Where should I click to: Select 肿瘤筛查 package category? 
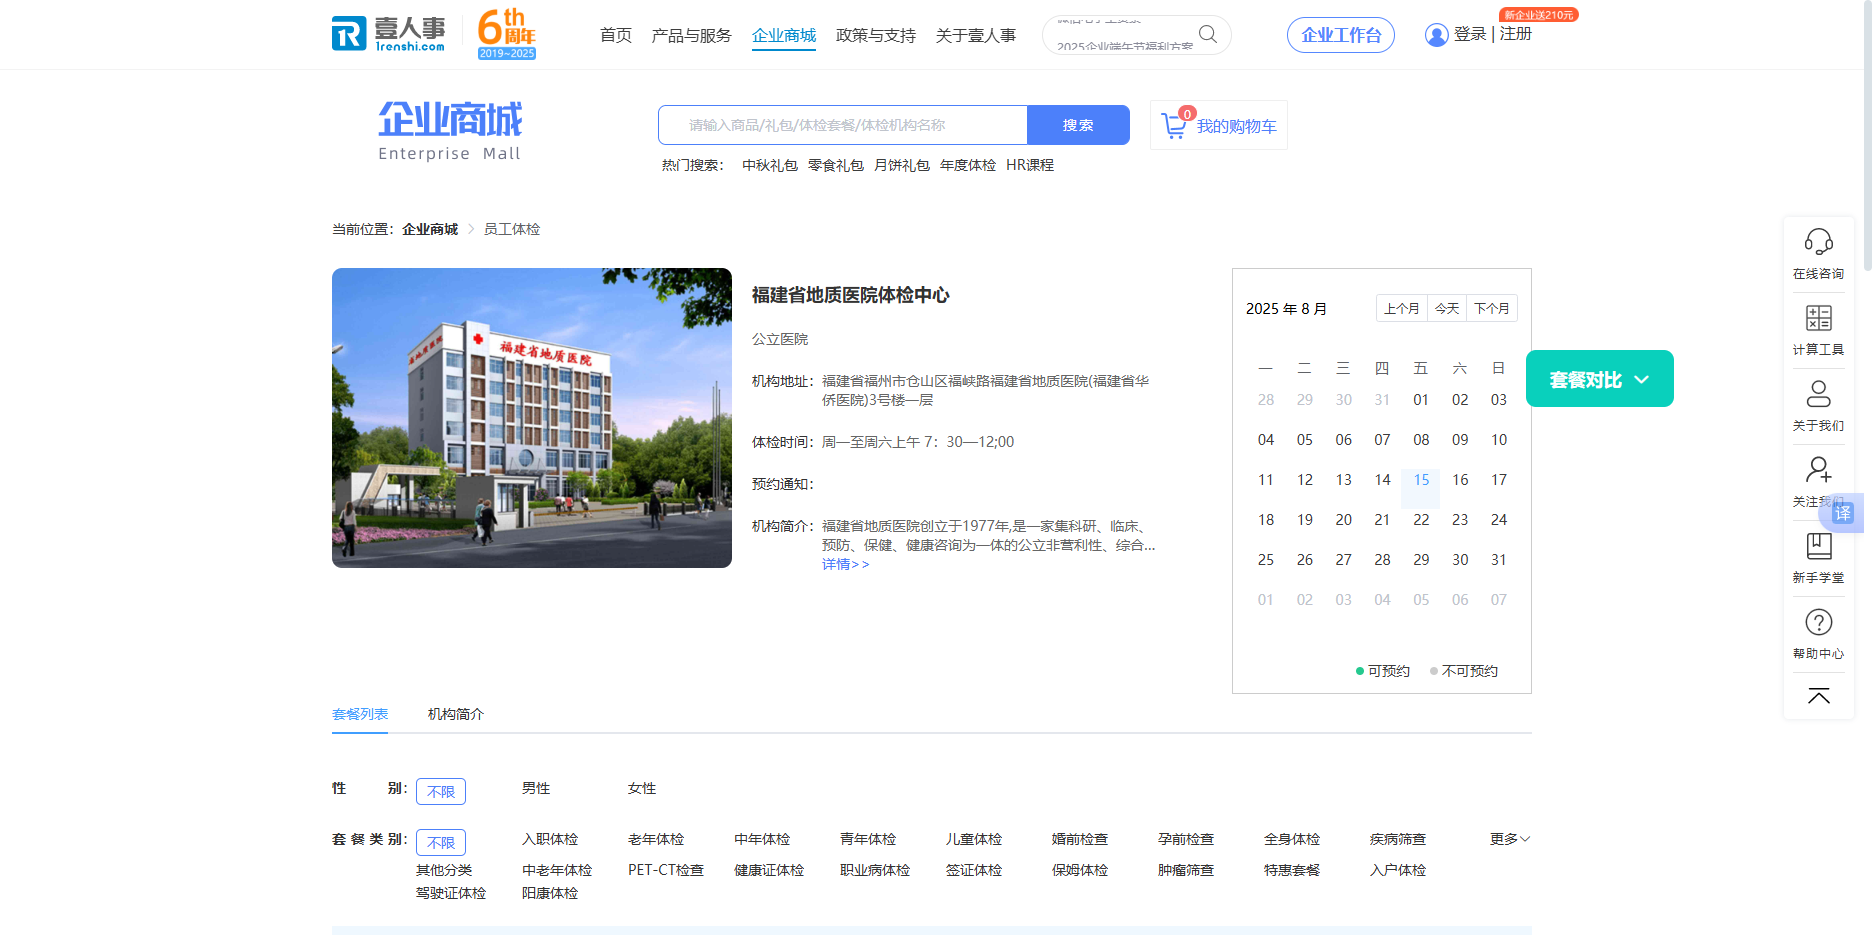(1186, 870)
